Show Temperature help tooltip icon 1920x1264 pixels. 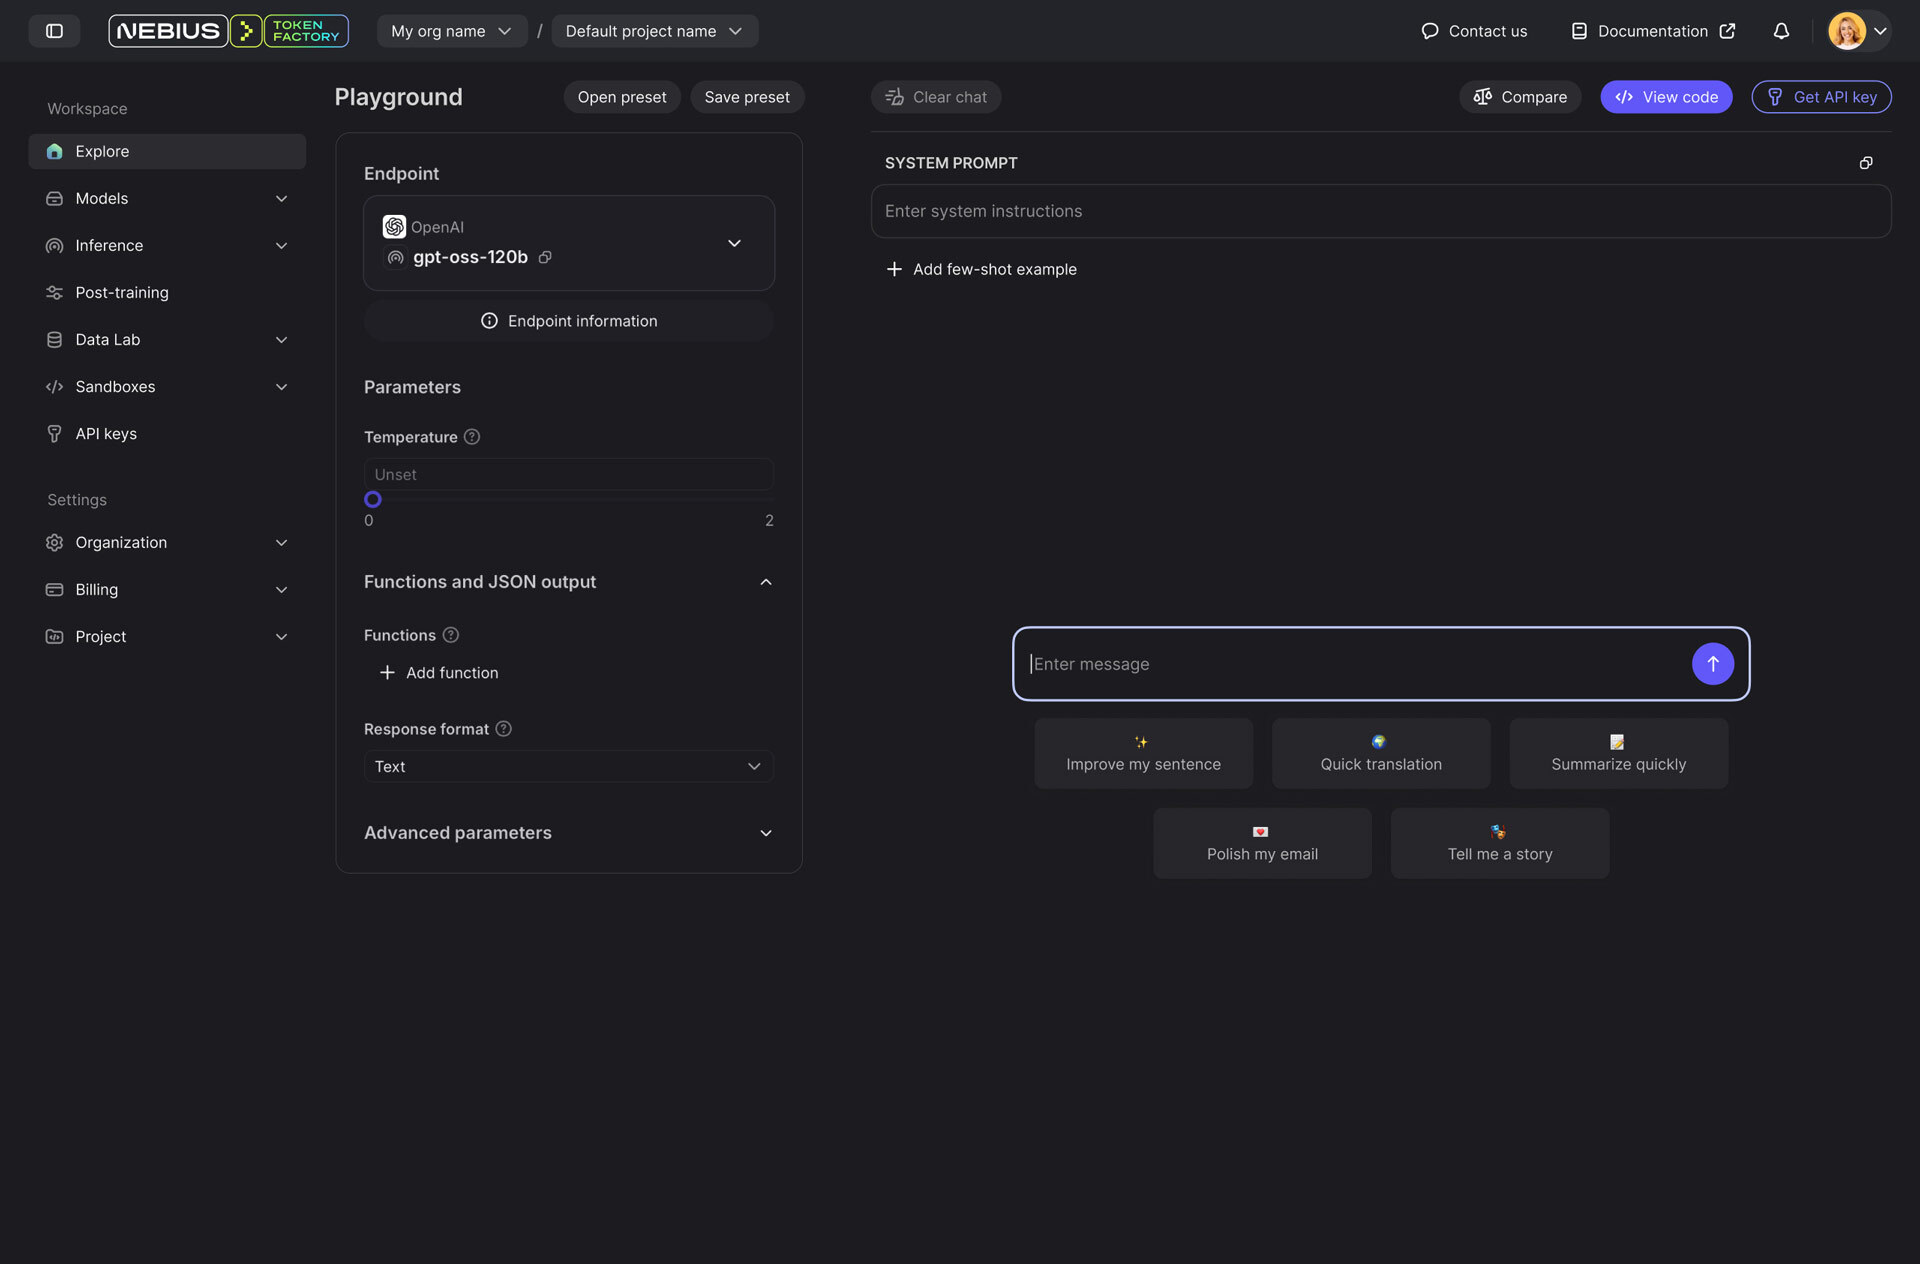472,437
